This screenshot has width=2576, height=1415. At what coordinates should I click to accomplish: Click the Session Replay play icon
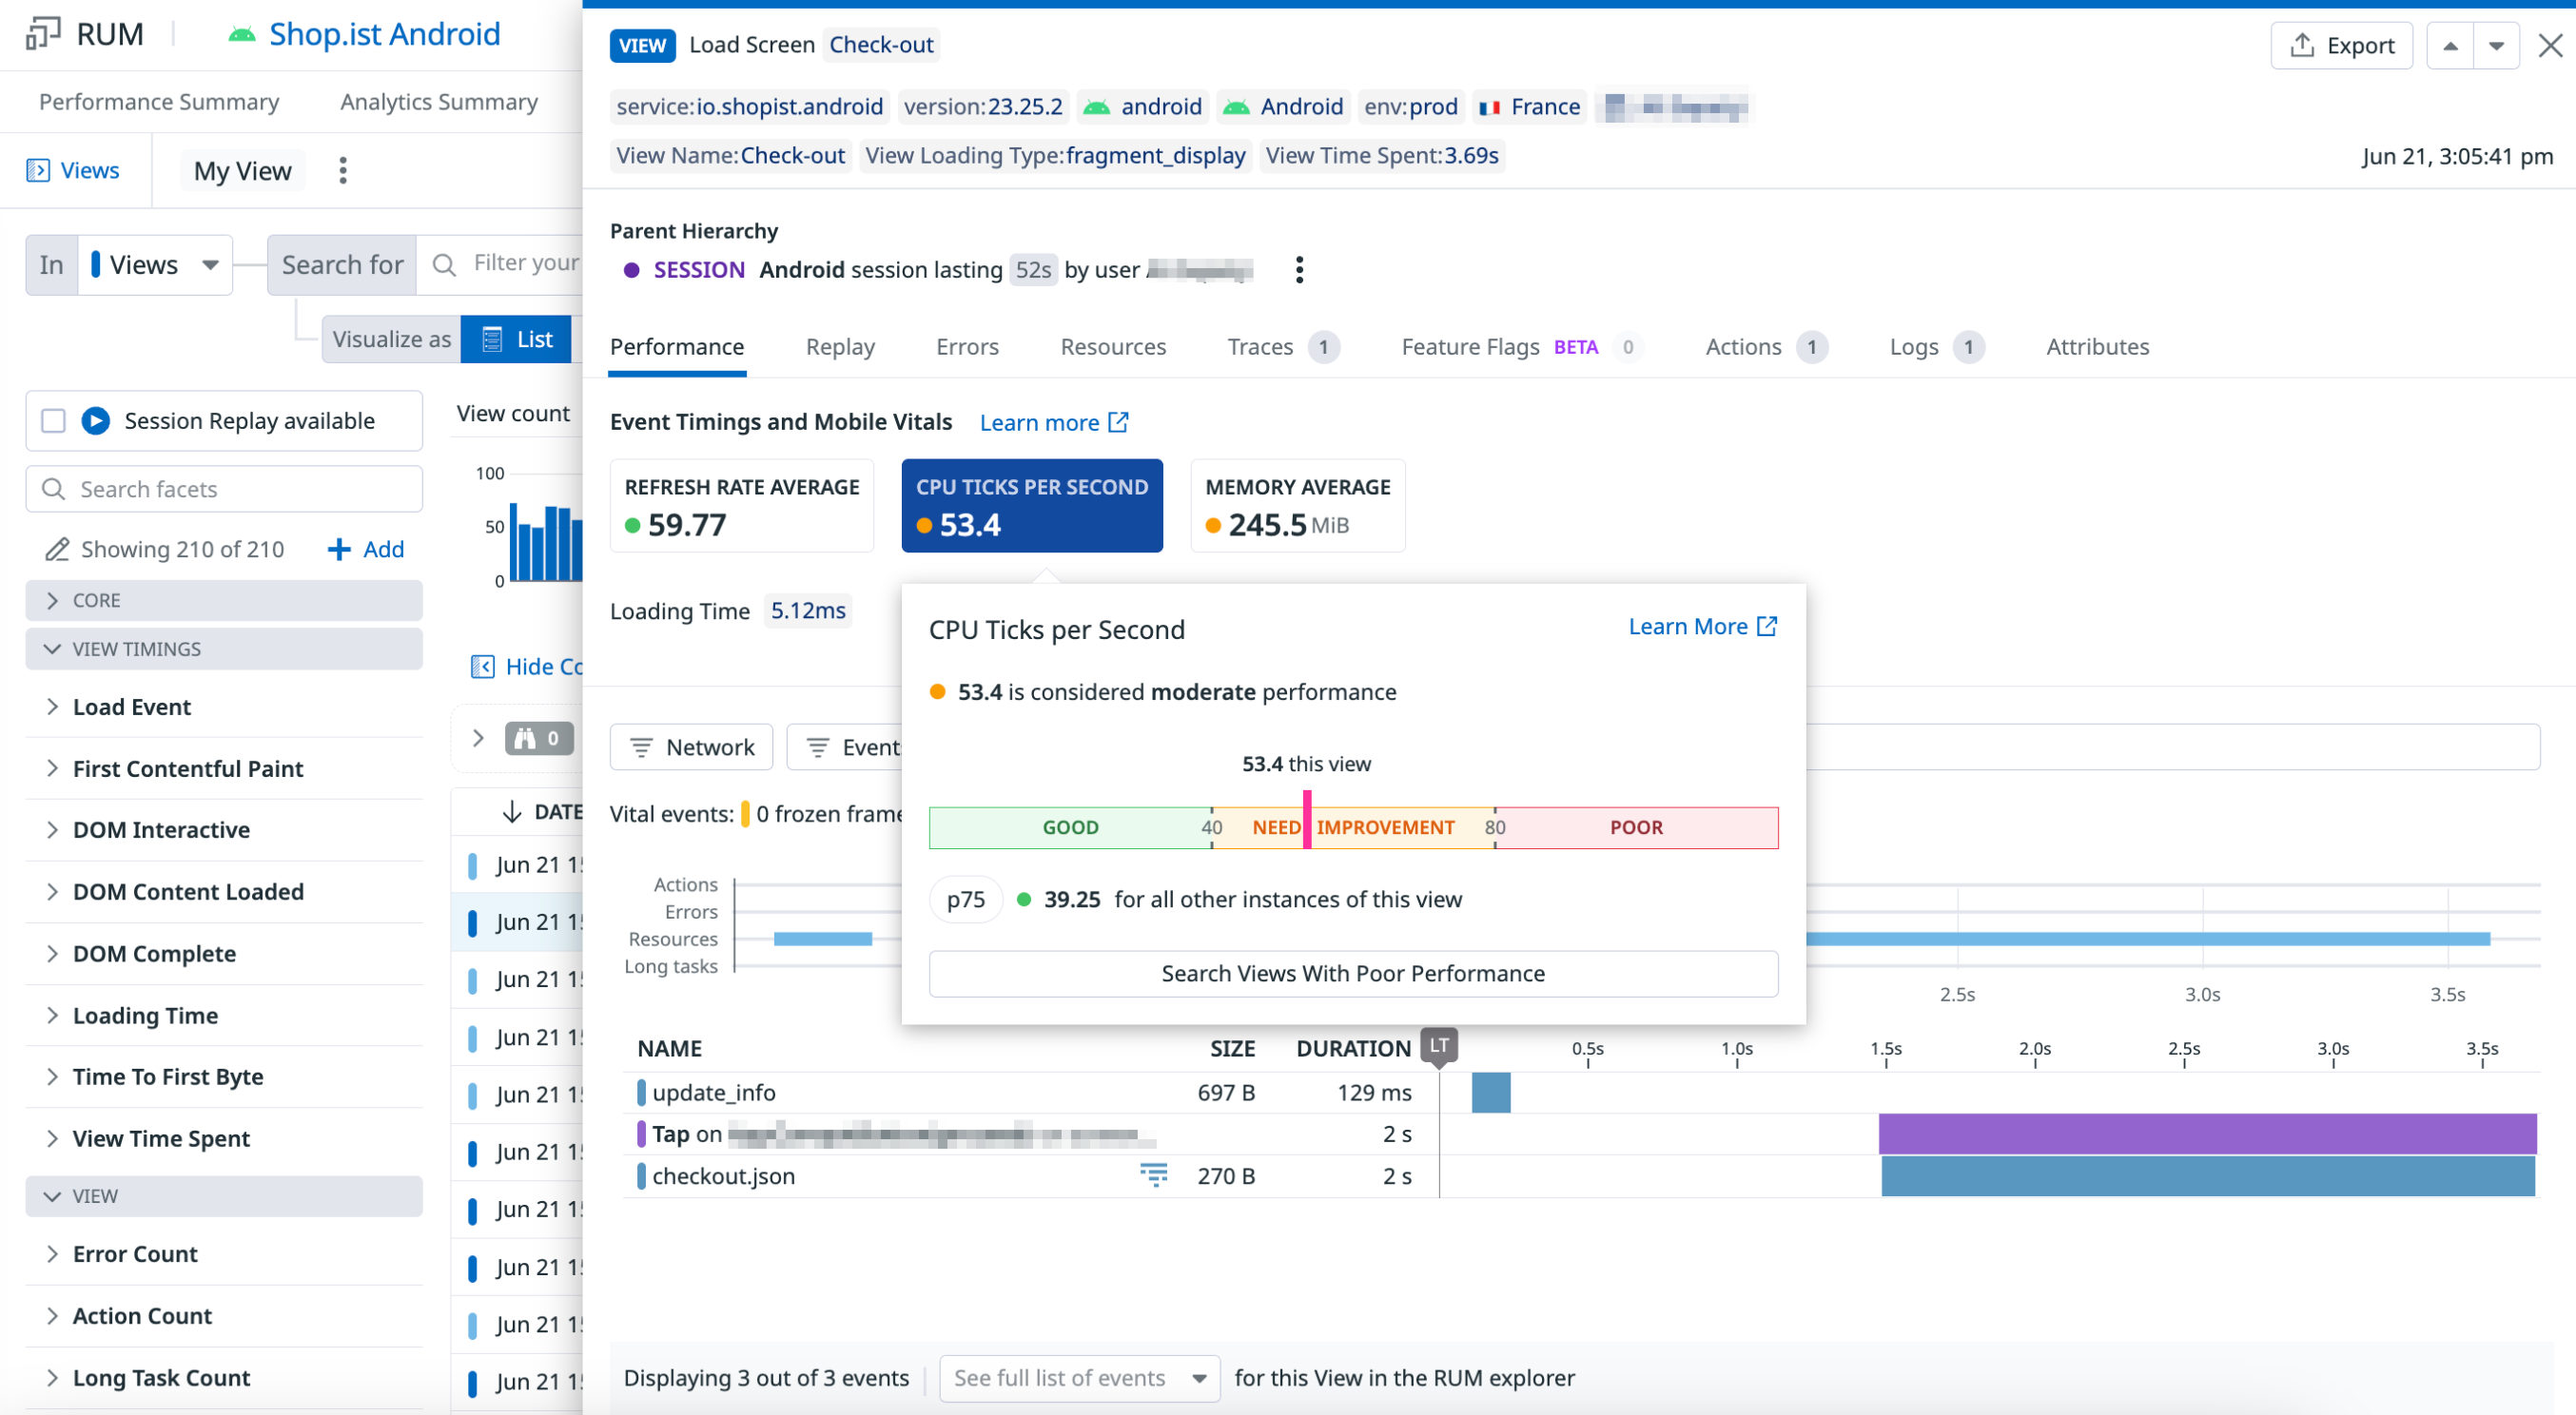coord(96,421)
